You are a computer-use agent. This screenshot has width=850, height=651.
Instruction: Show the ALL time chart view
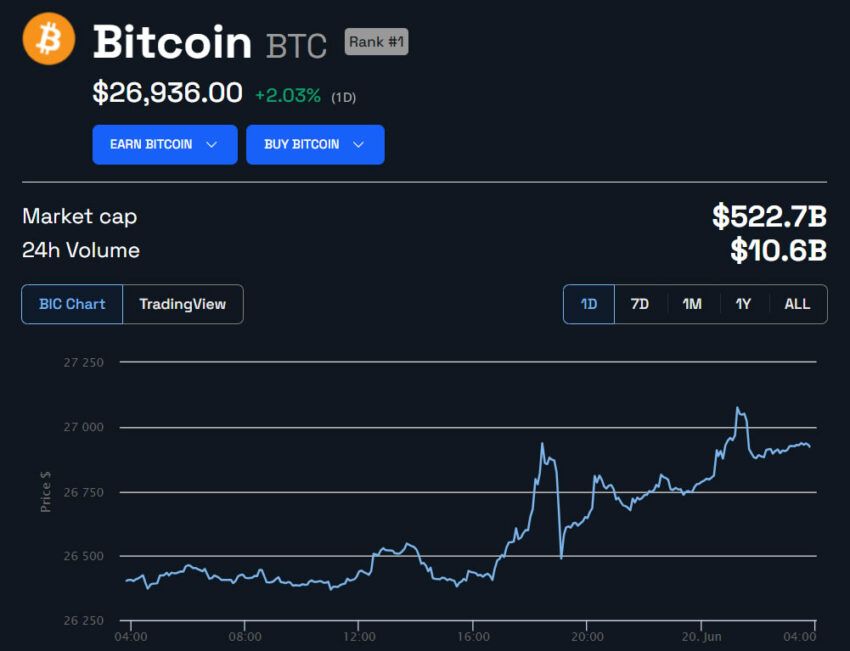click(796, 304)
